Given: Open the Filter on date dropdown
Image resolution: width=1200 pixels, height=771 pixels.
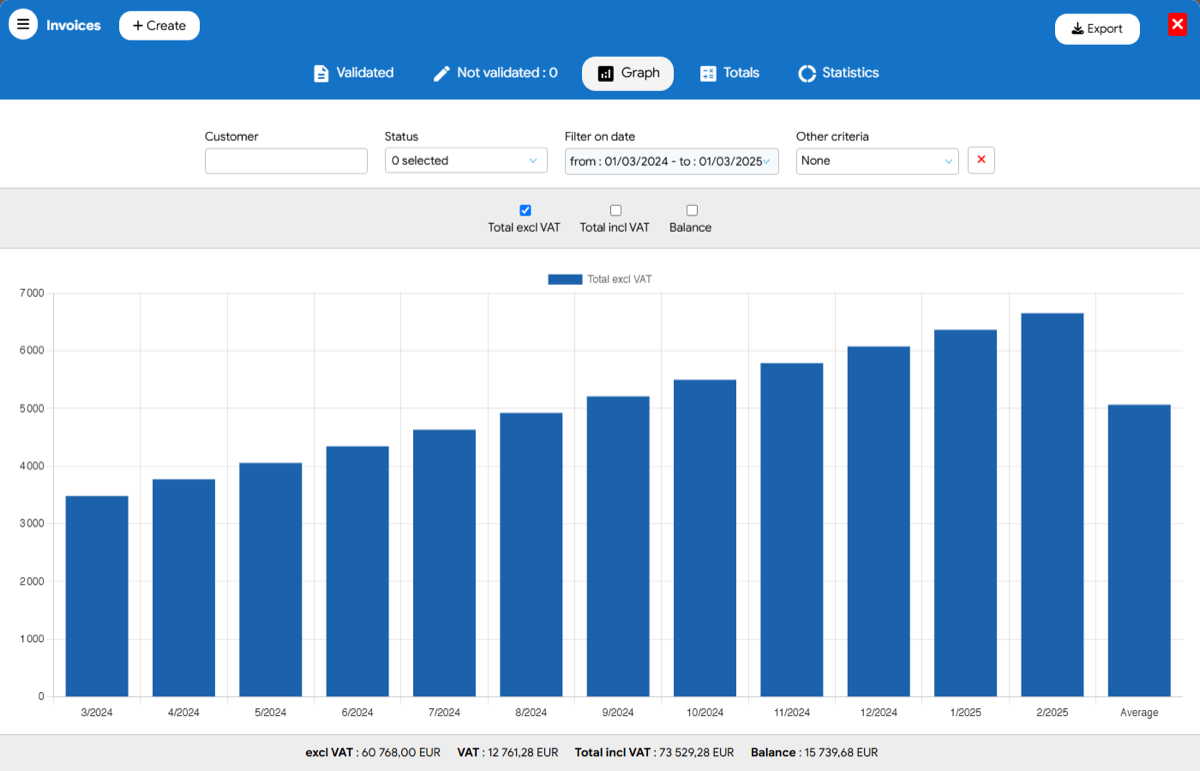Looking at the screenshot, I should (x=672, y=161).
